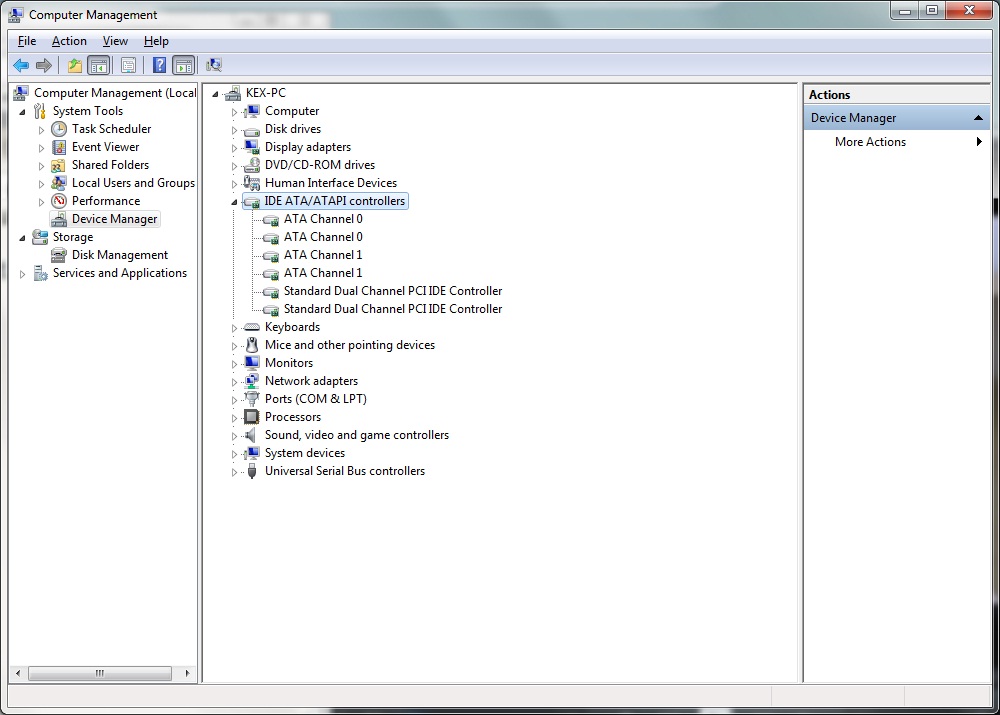Click the Back arrow toolbar icon

[x=21, y=65]
